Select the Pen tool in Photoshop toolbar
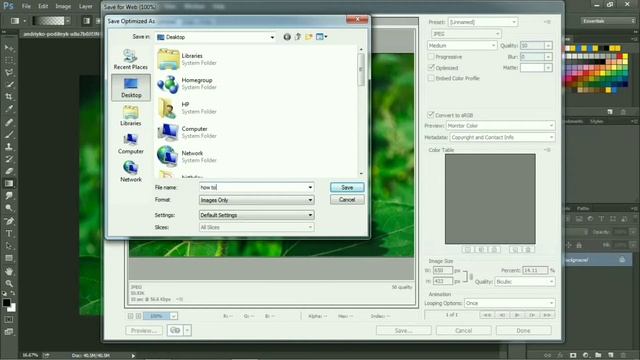Screen dimensions: 640x360 (x=9, y=221)
